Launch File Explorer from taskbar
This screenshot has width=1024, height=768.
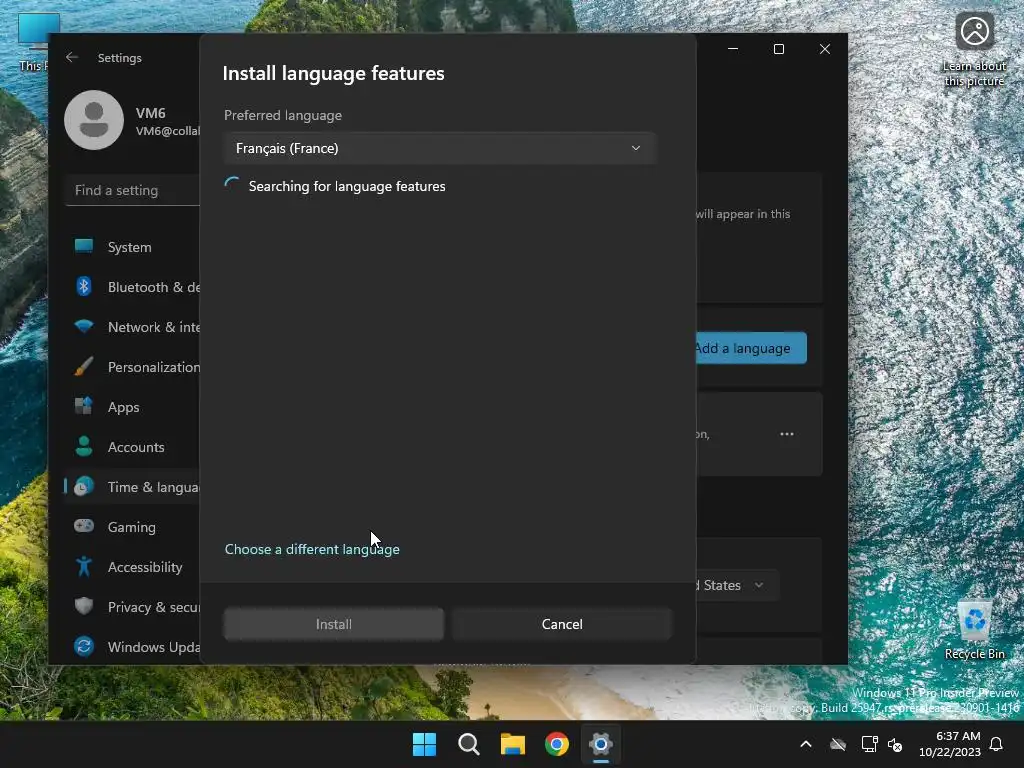pos(513,744)
